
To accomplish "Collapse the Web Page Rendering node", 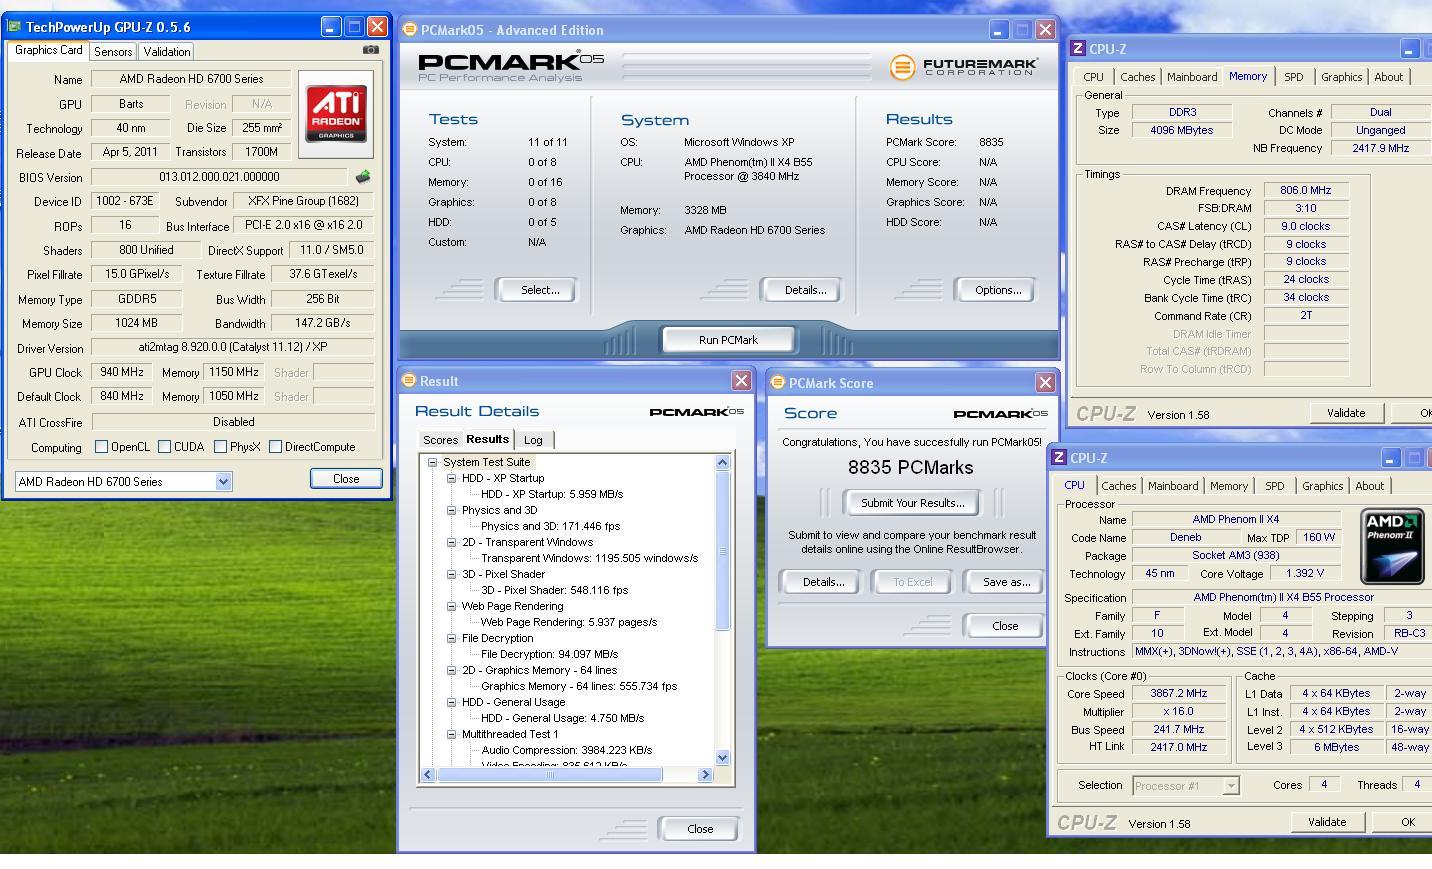I will pos(452,606).
